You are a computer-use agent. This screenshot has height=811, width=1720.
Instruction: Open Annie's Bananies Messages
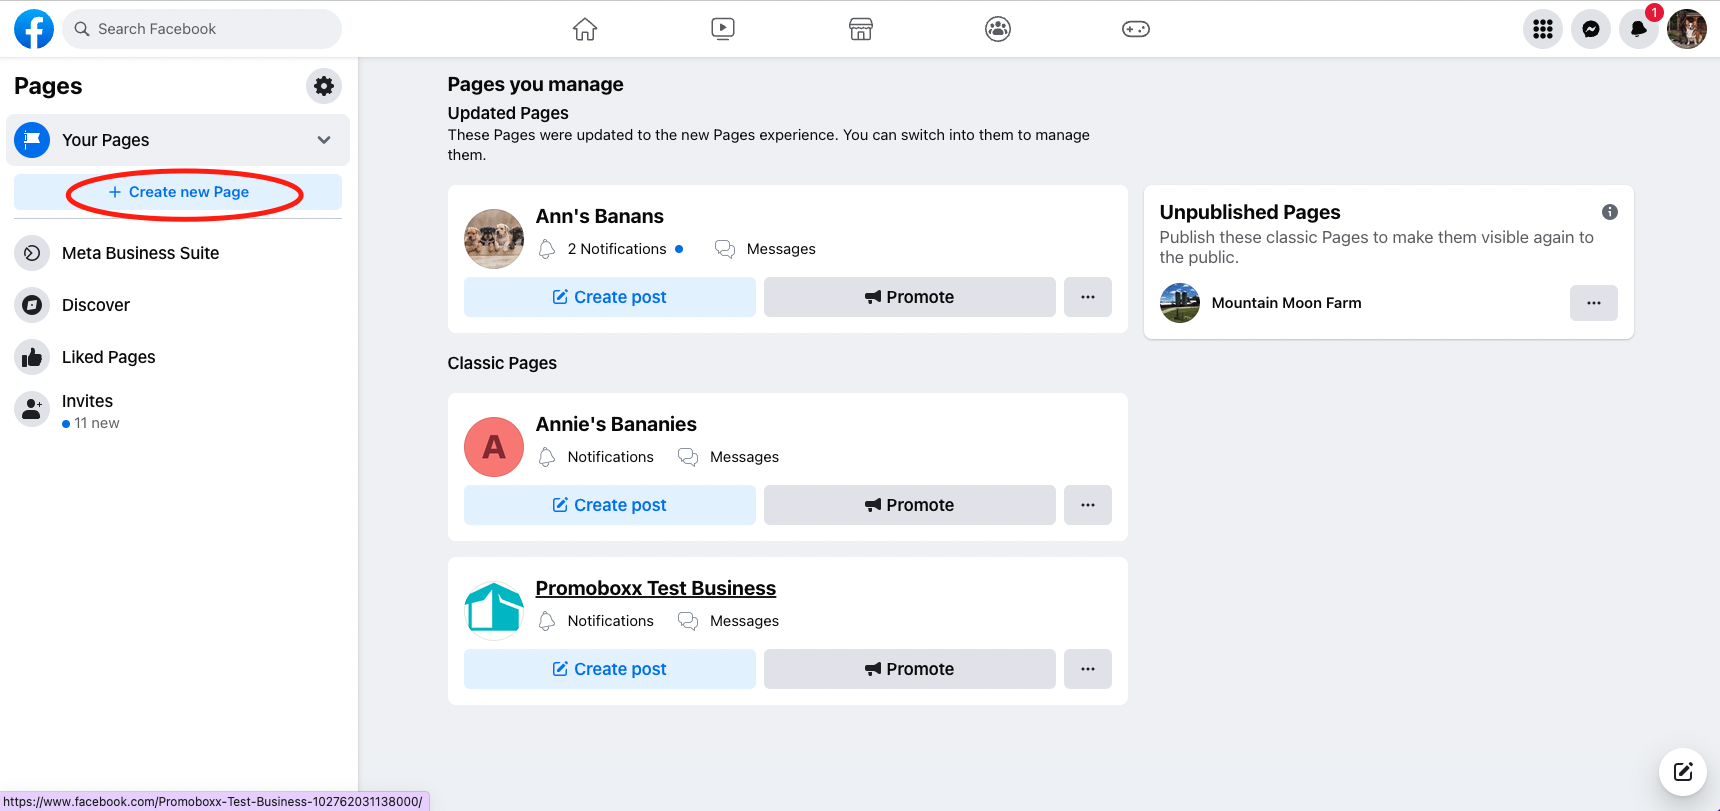728,457
